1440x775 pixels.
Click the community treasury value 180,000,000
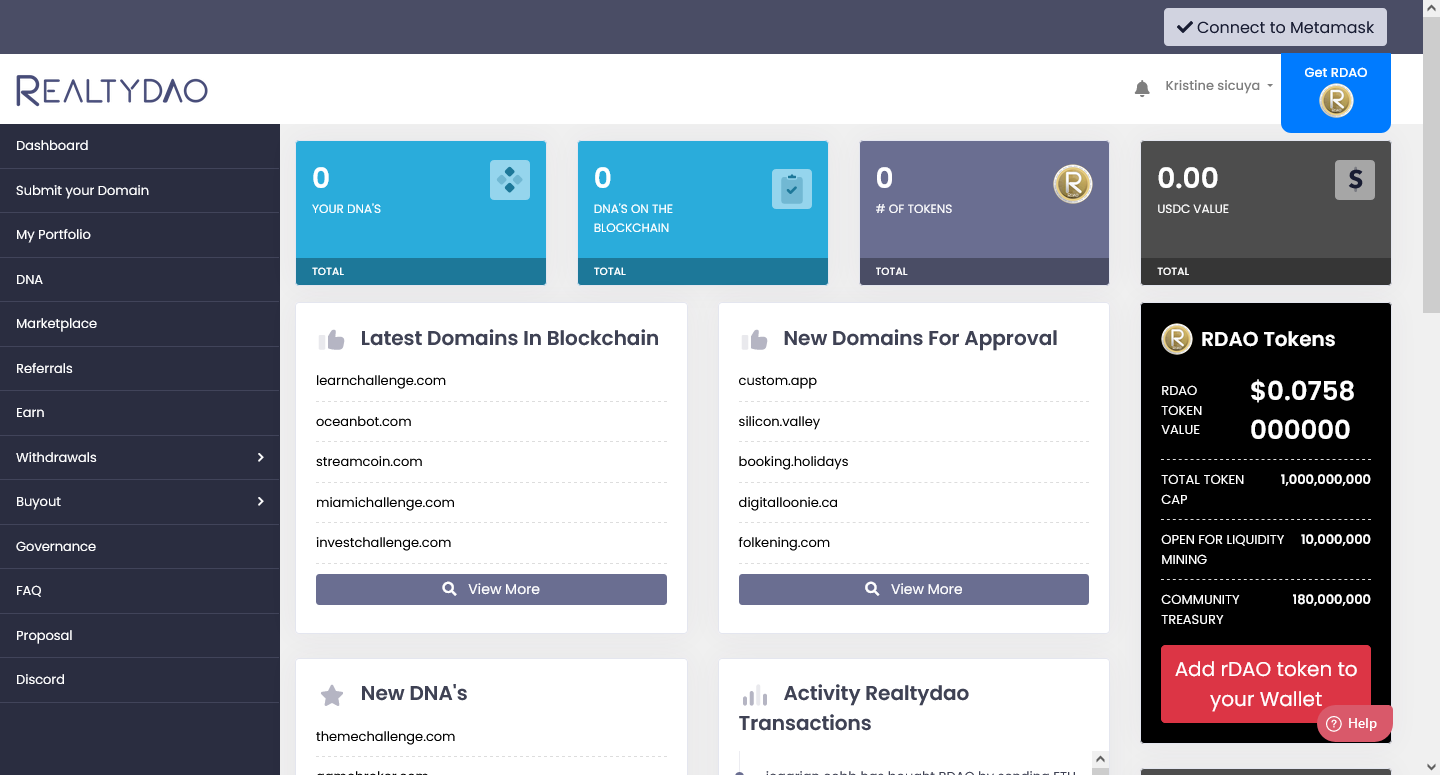point(1331,600)
